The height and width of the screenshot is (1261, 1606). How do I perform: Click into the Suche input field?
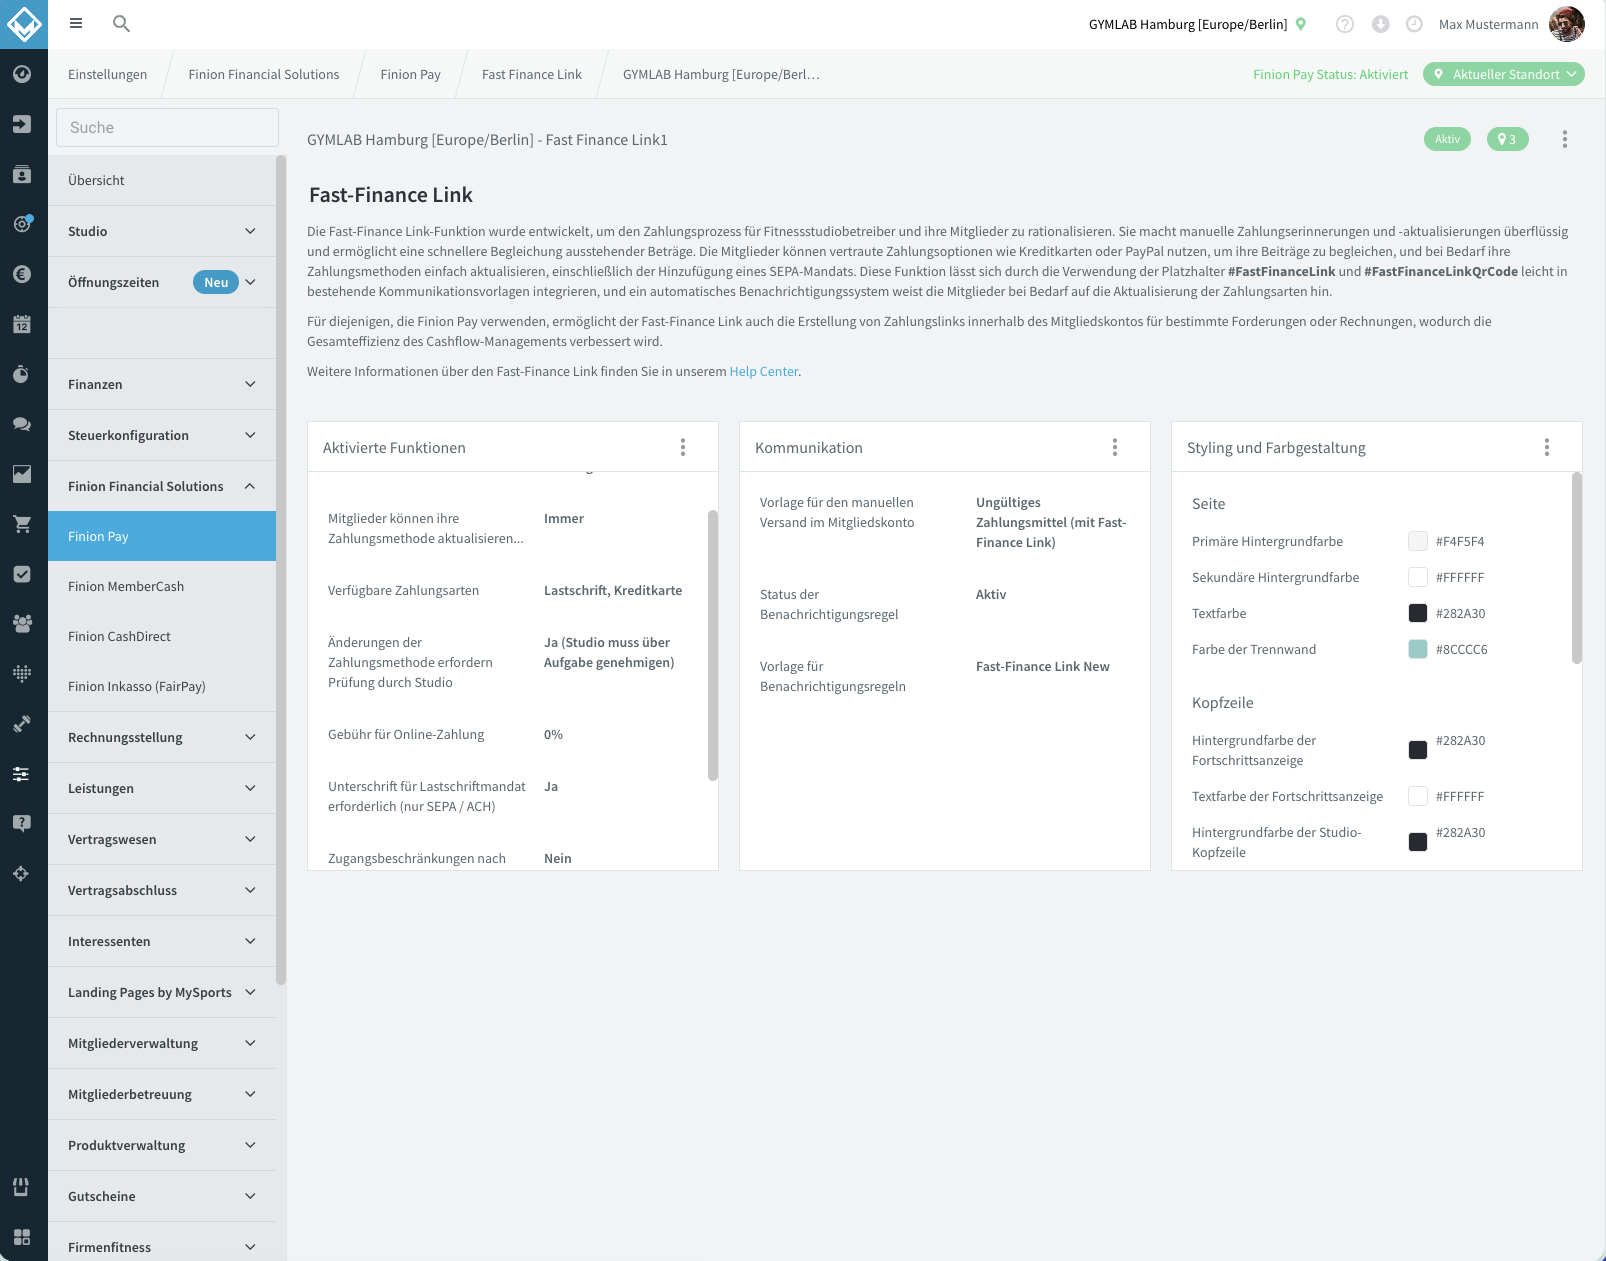(x=167, y=127)
